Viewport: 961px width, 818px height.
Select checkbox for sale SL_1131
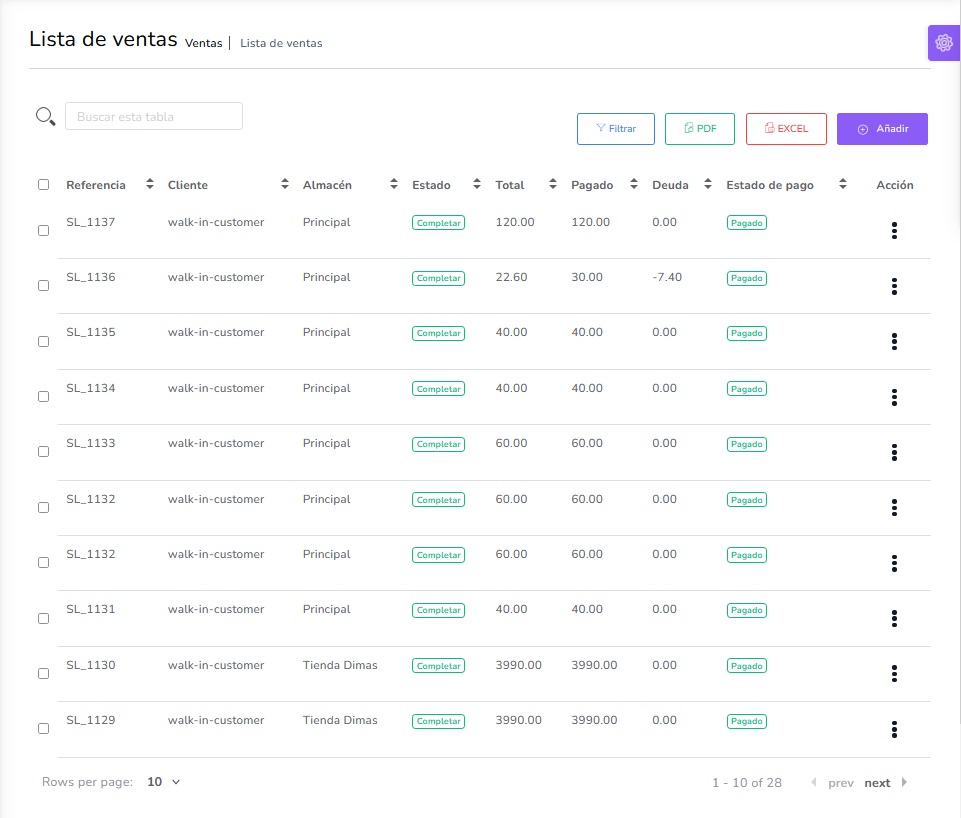(x=44, y=618)
